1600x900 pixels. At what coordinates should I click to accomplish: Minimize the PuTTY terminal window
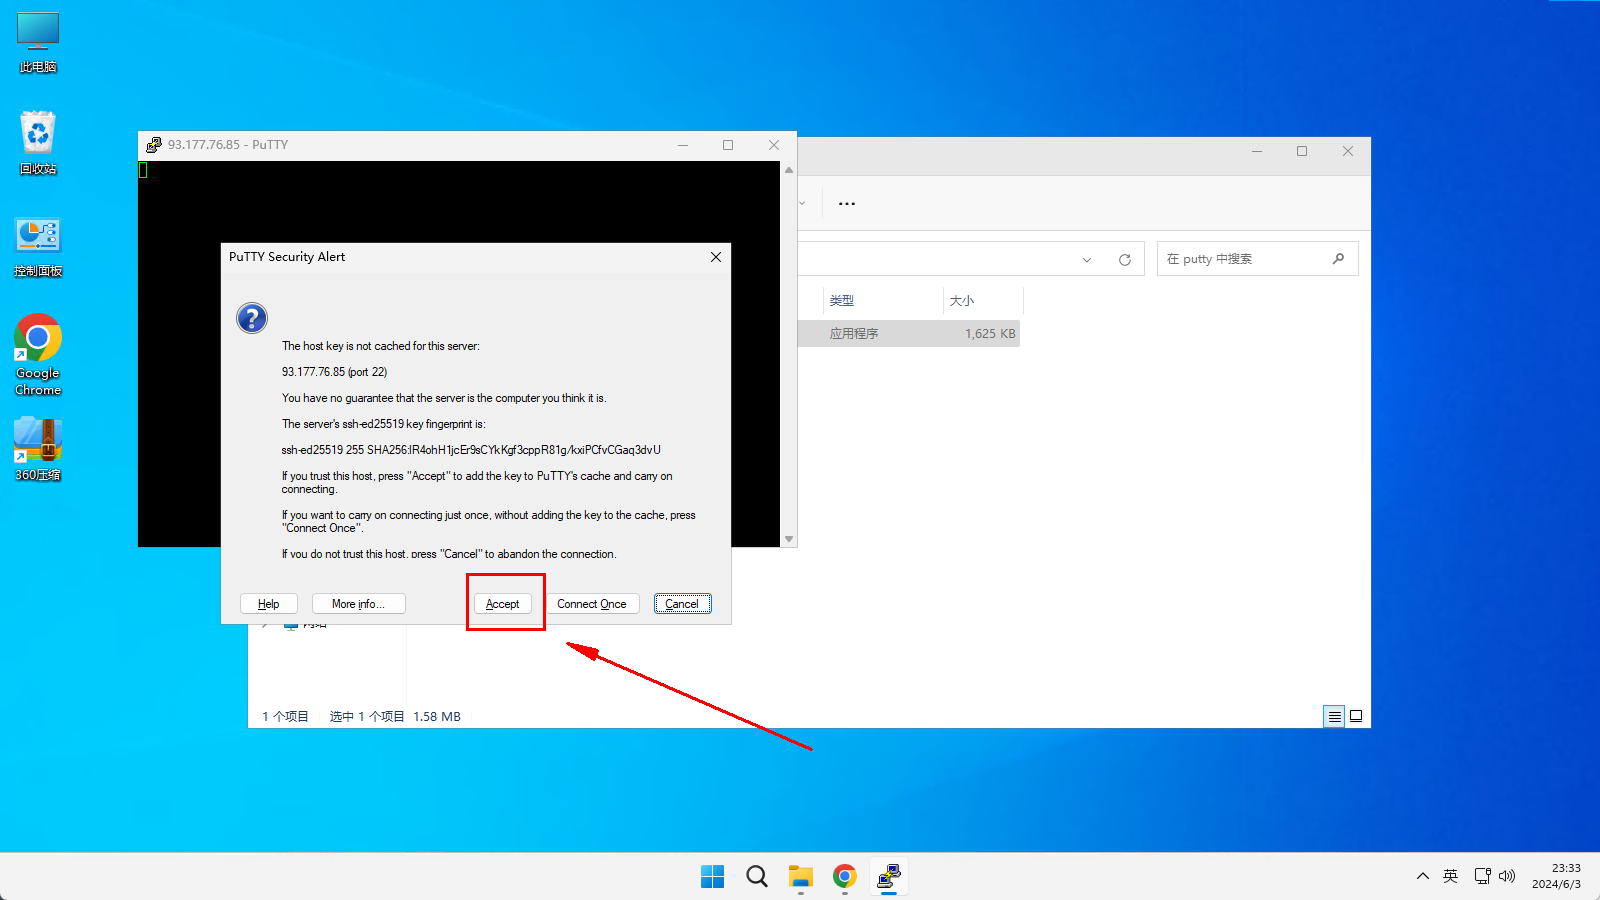pyautogui.click(x=683, y=145)
